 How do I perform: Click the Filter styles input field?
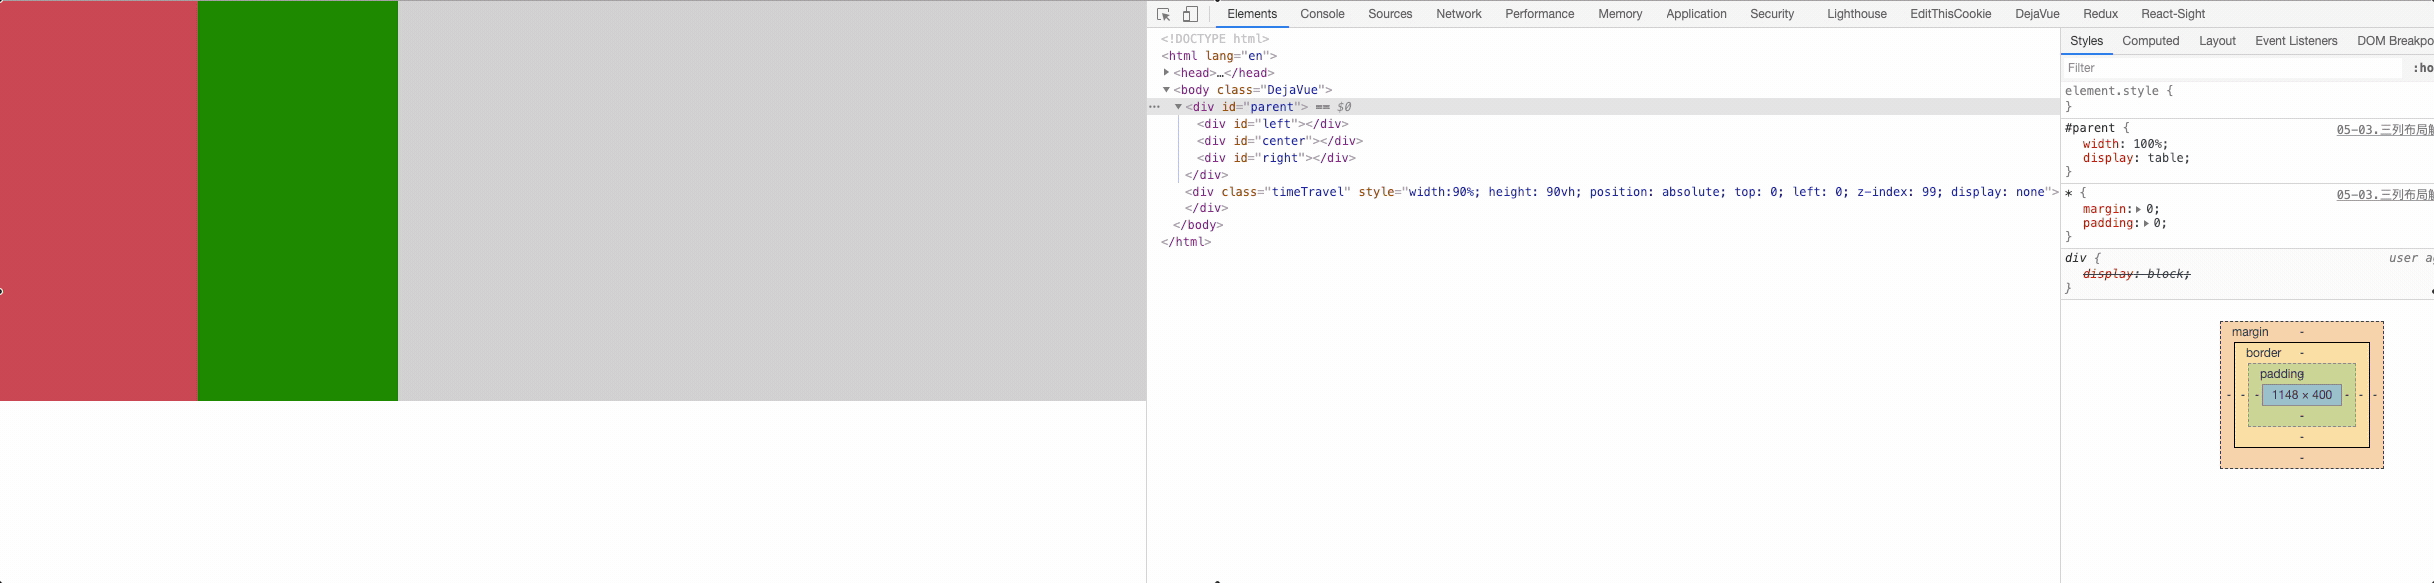(2230, 68)
